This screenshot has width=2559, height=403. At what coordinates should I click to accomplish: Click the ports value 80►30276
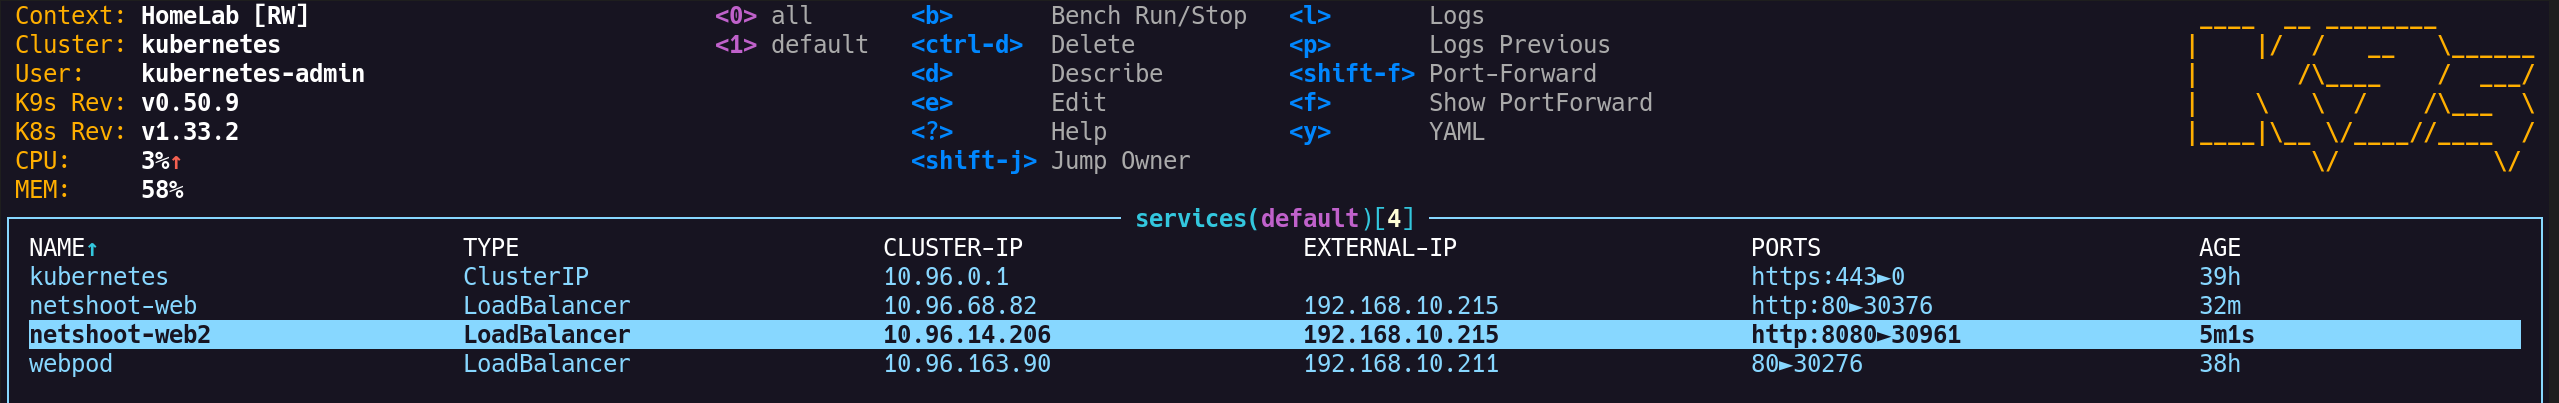coord(1807,364)
